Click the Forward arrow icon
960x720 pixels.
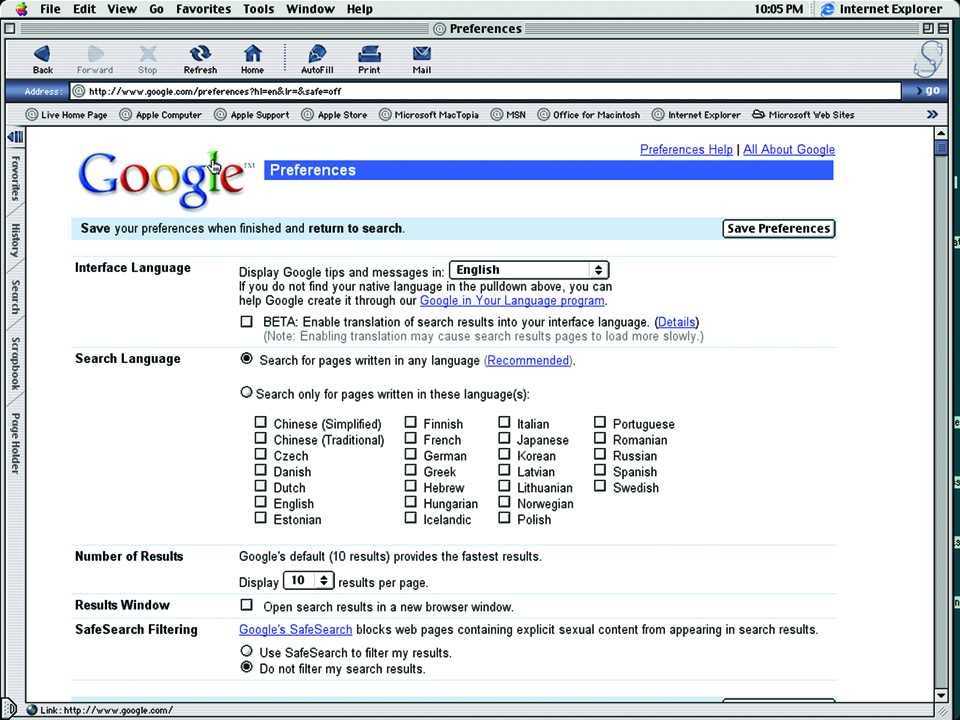tap(95, 54)
